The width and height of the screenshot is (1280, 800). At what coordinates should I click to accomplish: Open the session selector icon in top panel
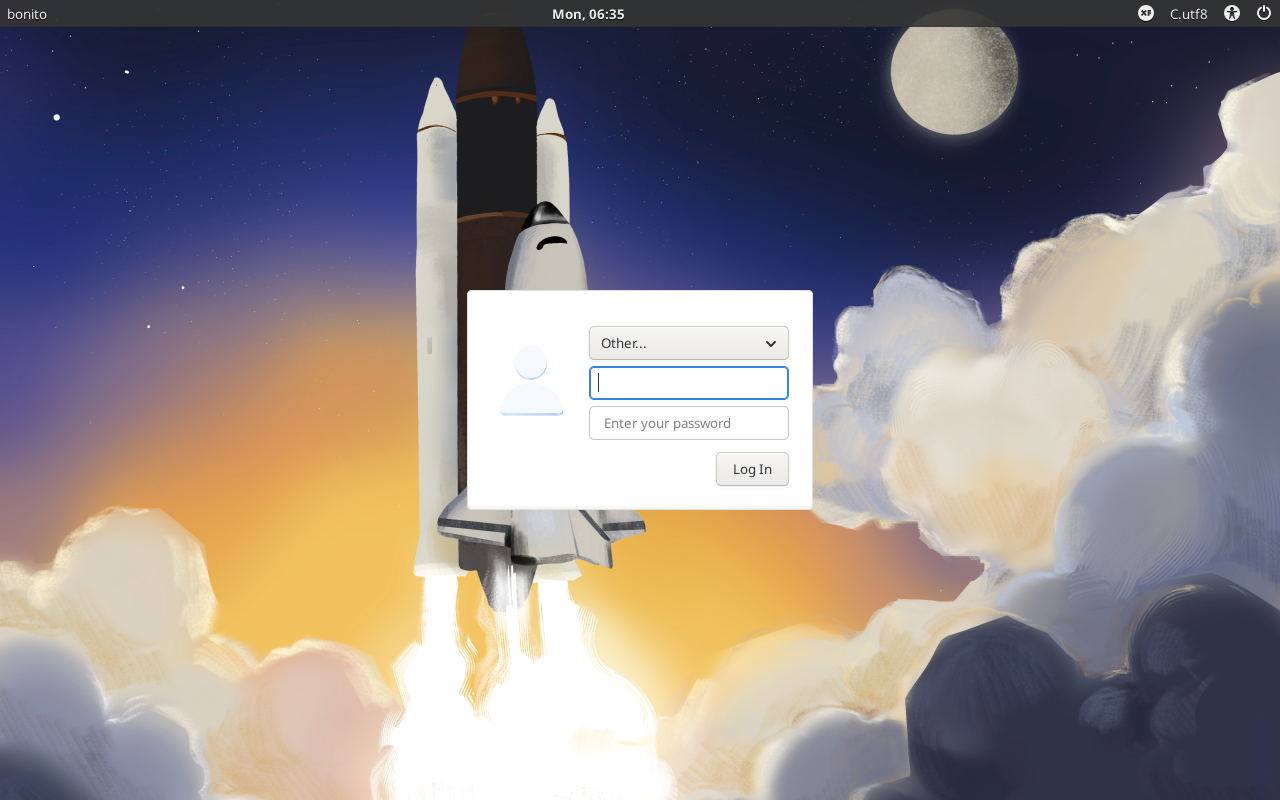coord(1146,13)
